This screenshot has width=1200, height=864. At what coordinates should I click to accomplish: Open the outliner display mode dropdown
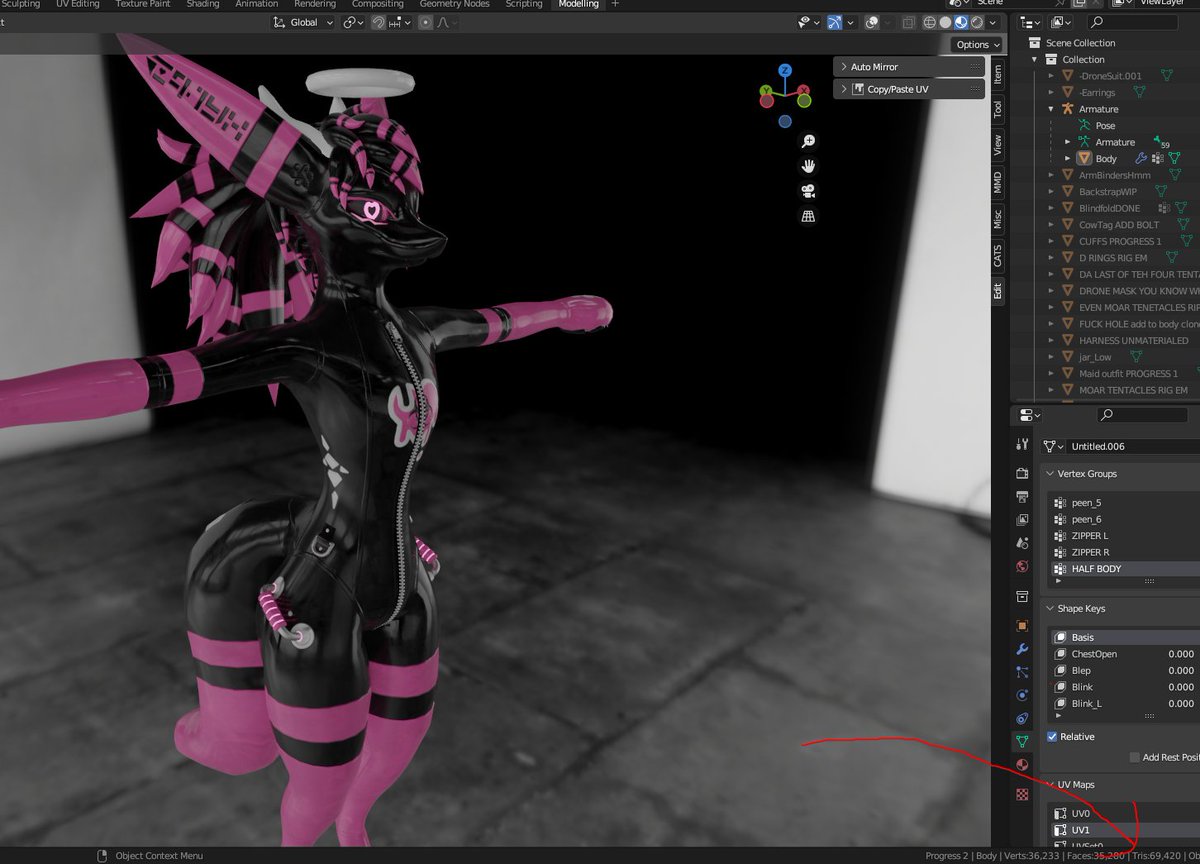1061,22
